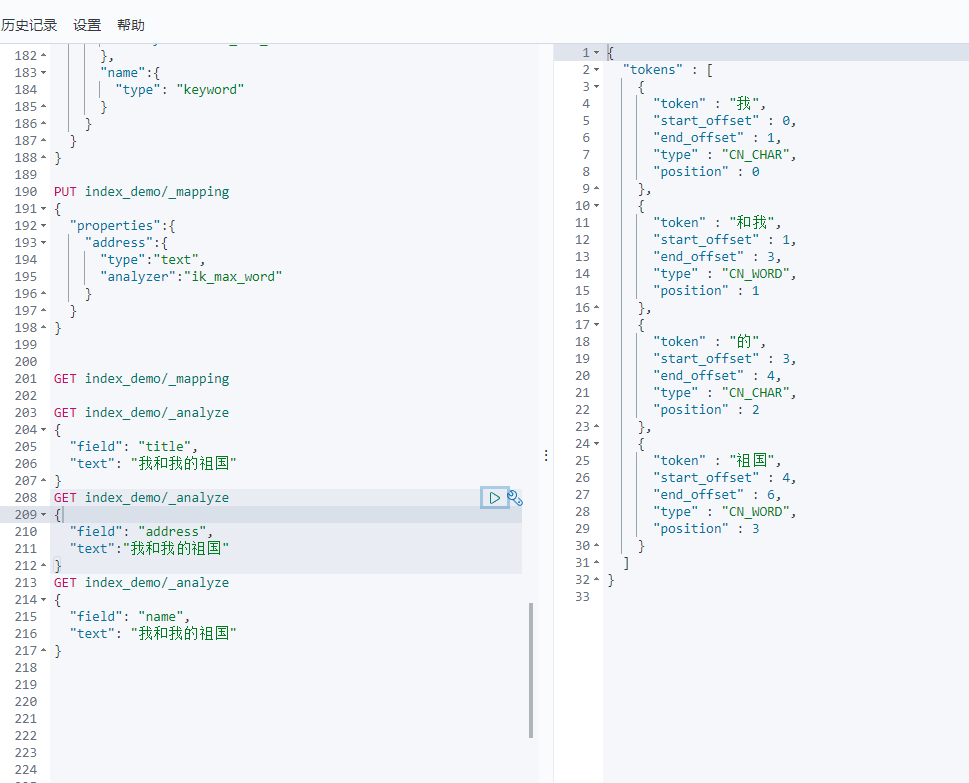Viewport: 969px width, 783px height.
Task: Collapse the third token object at output line 17
Action: click(x=596, y=325)
